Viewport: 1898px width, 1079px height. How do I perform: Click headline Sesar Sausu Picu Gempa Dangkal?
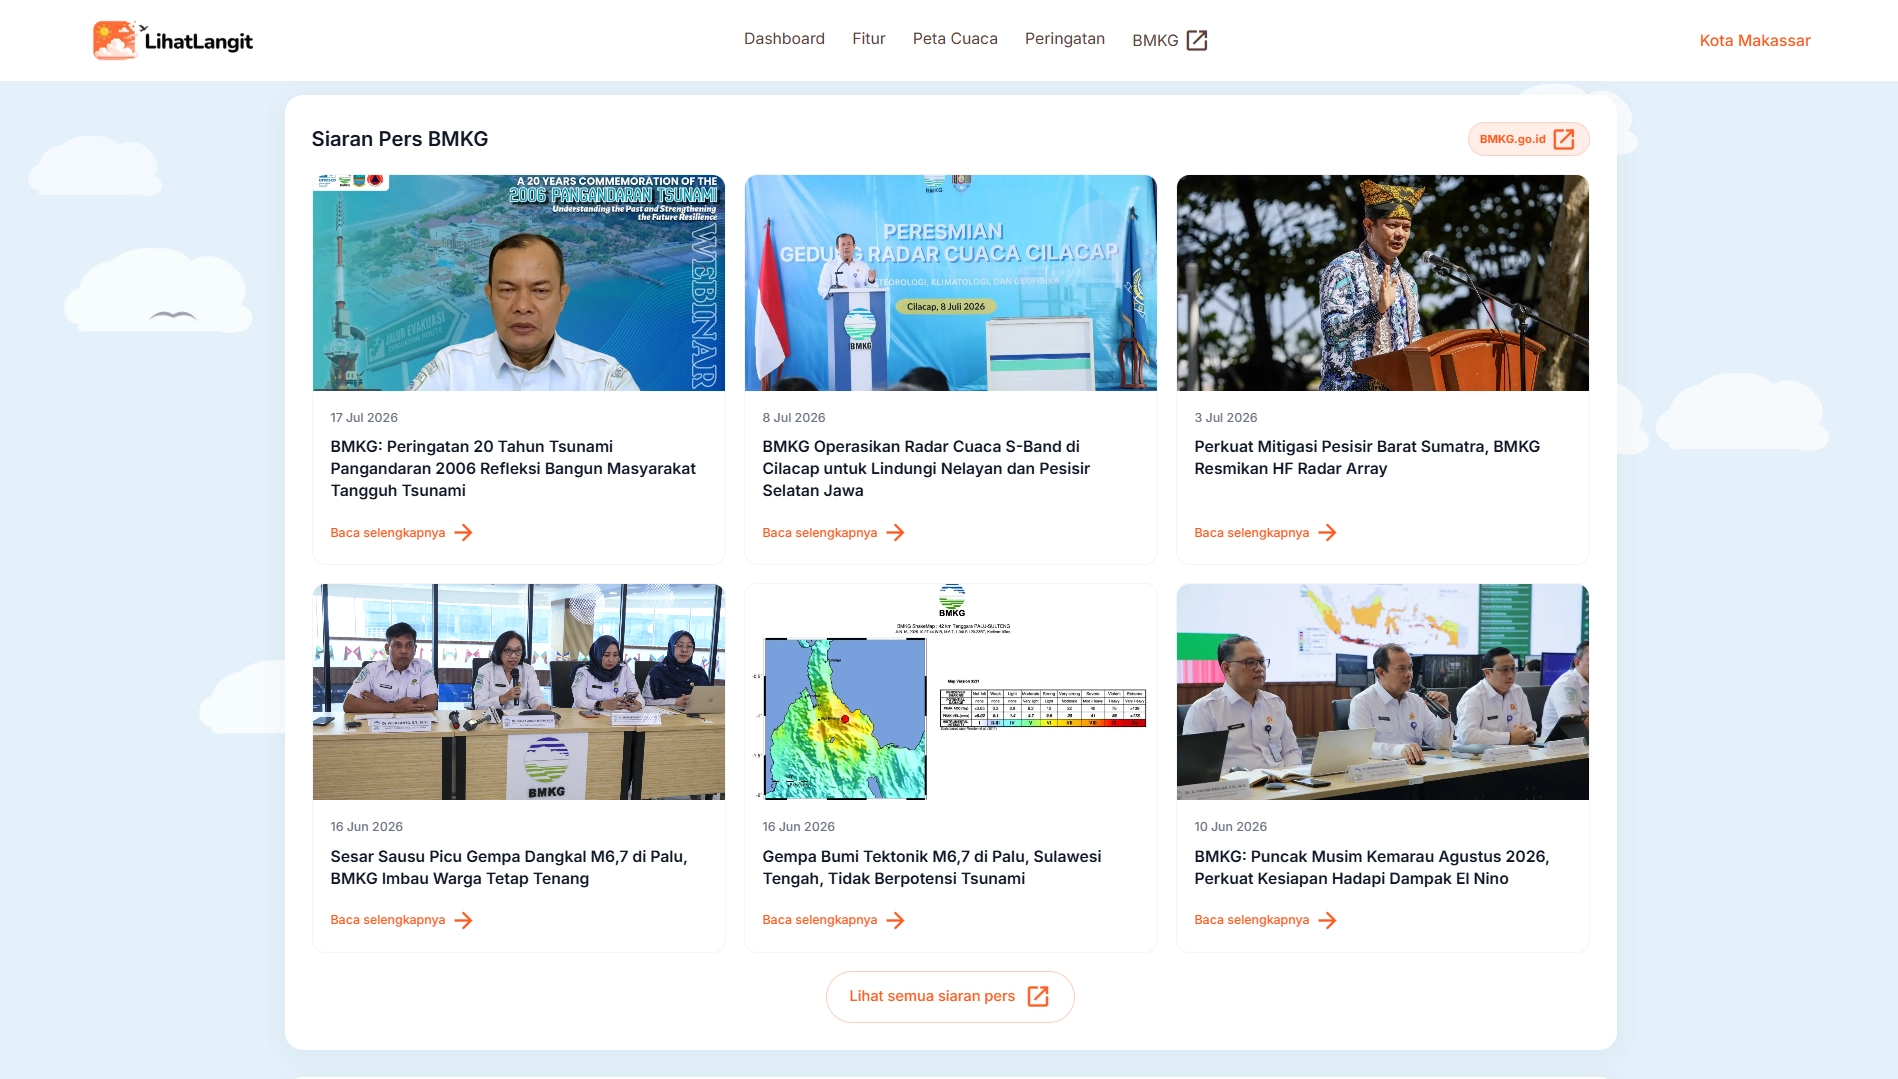[x=509, y=867]
